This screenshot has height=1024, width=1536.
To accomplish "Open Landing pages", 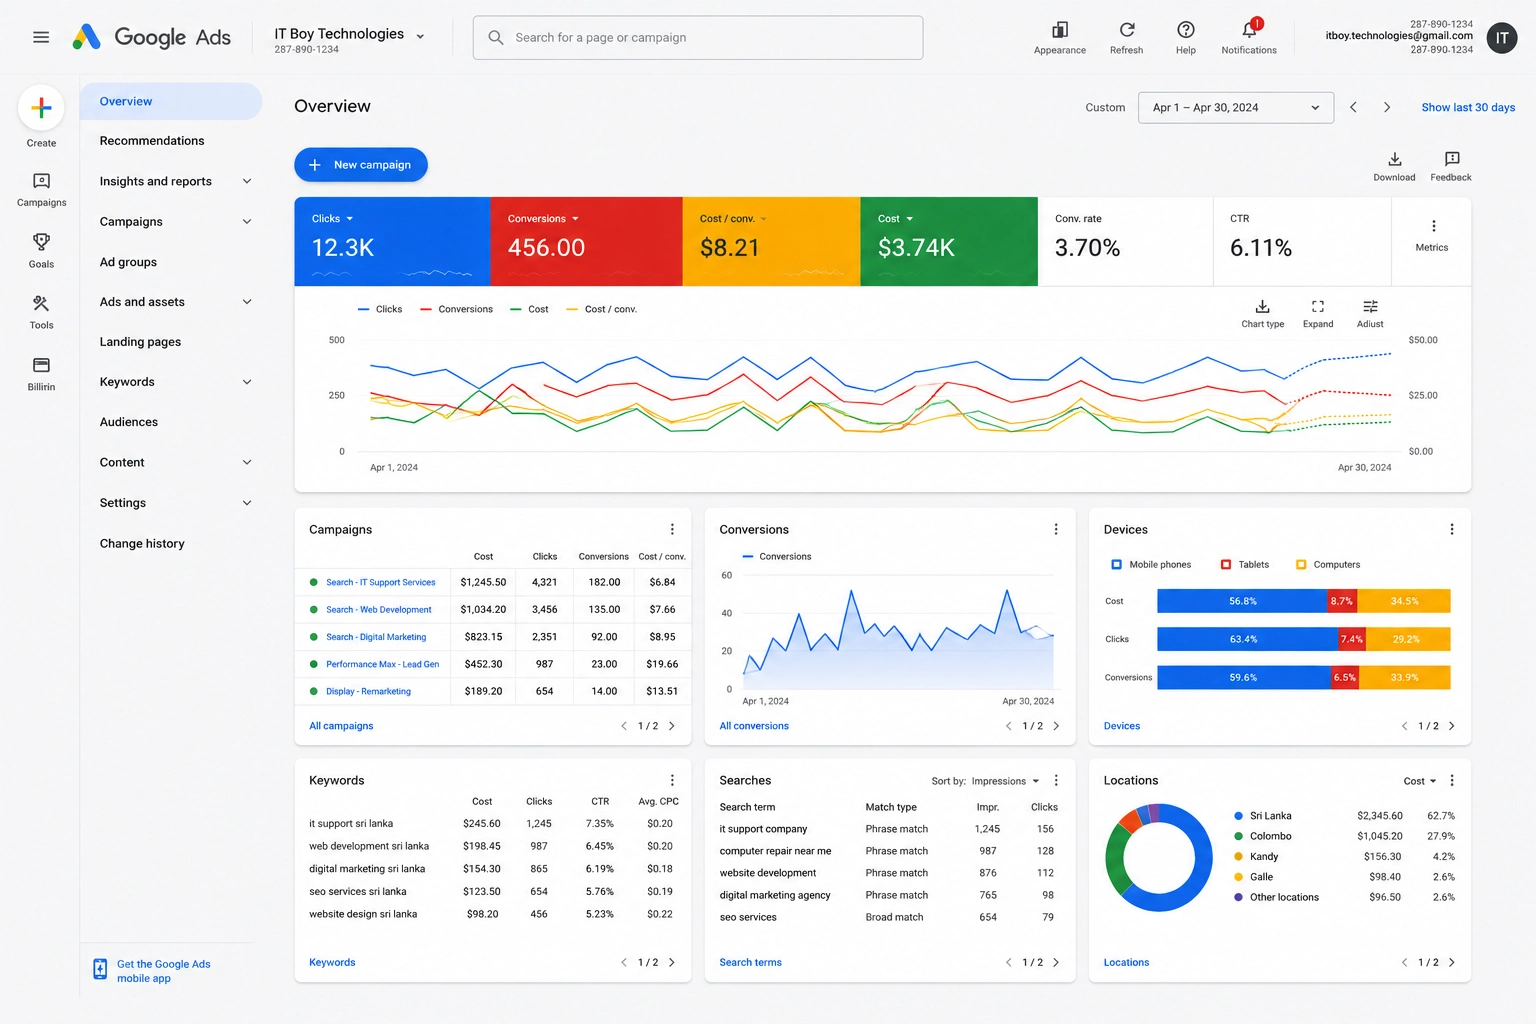I will (x=140, y=341).
